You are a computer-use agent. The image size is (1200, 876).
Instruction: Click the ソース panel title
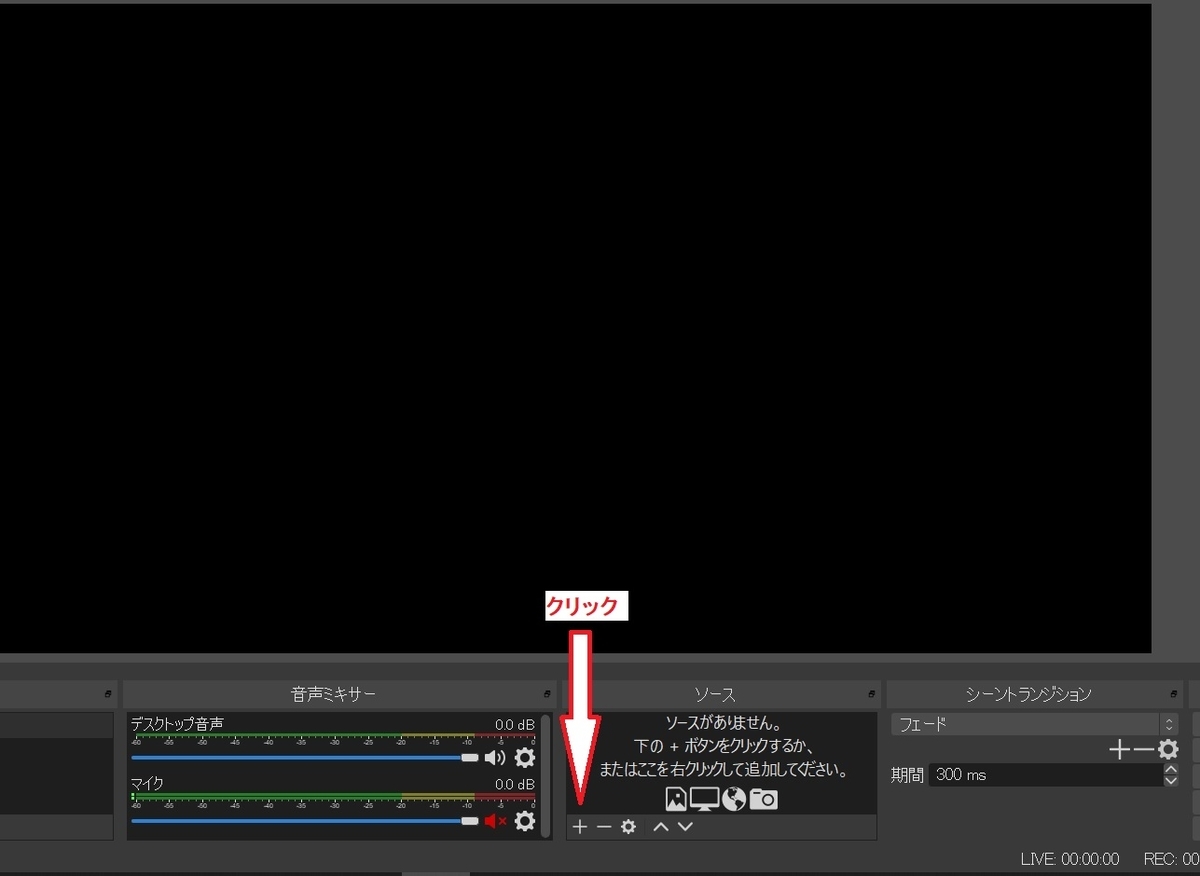[x=715, y=694]
